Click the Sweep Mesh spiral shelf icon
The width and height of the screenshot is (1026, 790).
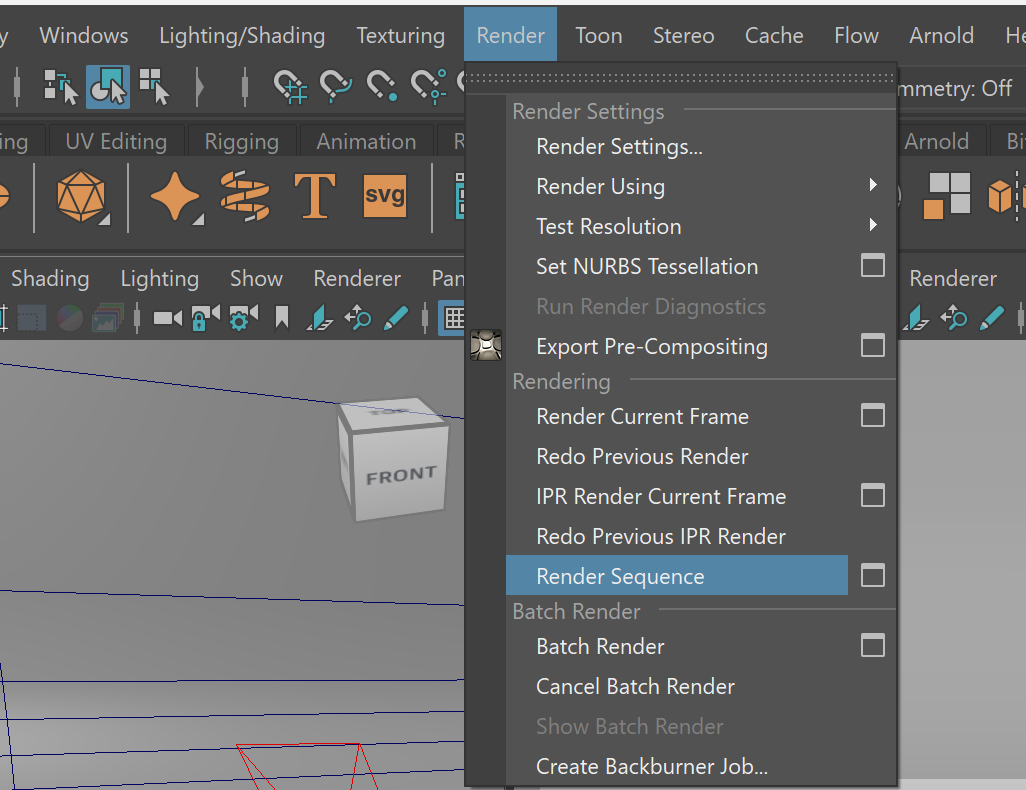(245, 195)
